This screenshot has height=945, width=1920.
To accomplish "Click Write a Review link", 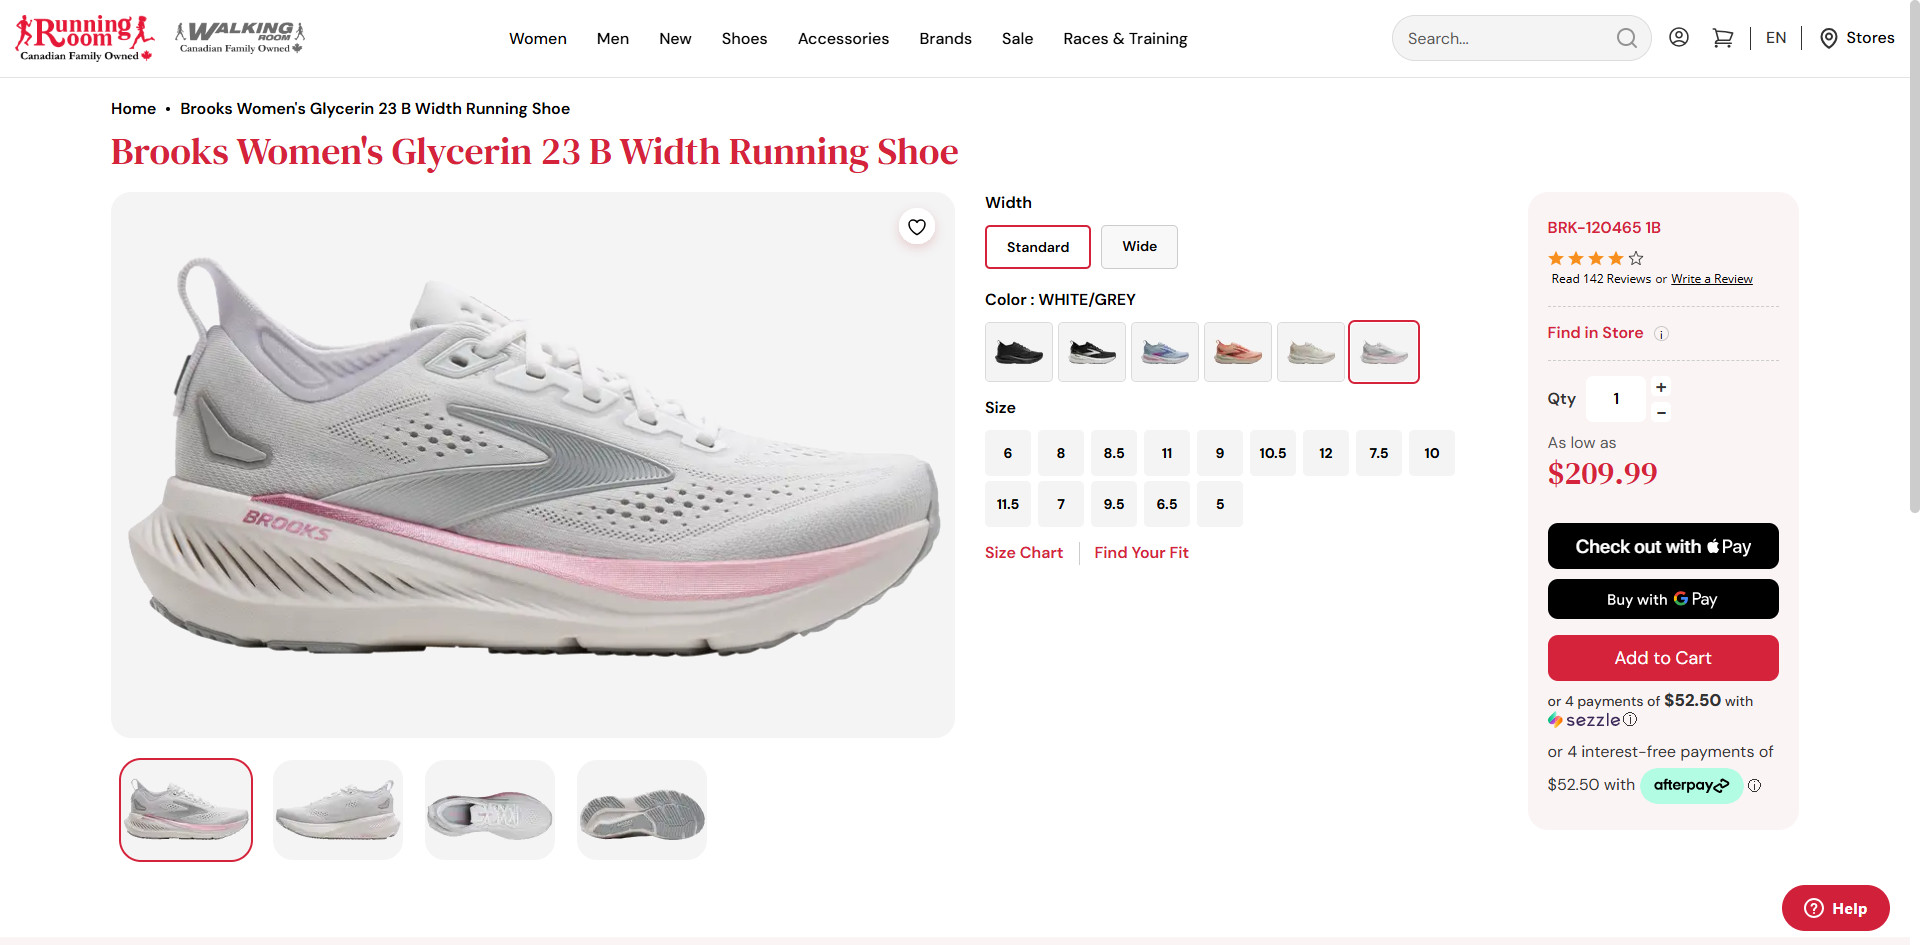I will pyautogui.click(x=1712, y=279).
